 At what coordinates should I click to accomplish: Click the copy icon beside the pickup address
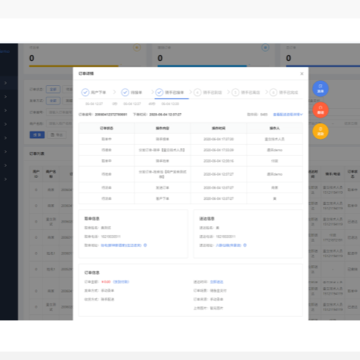145,245
